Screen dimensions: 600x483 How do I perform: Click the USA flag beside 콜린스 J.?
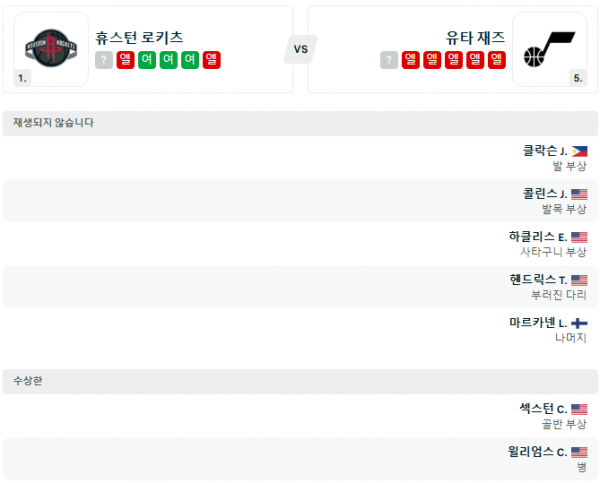(579, 194)
